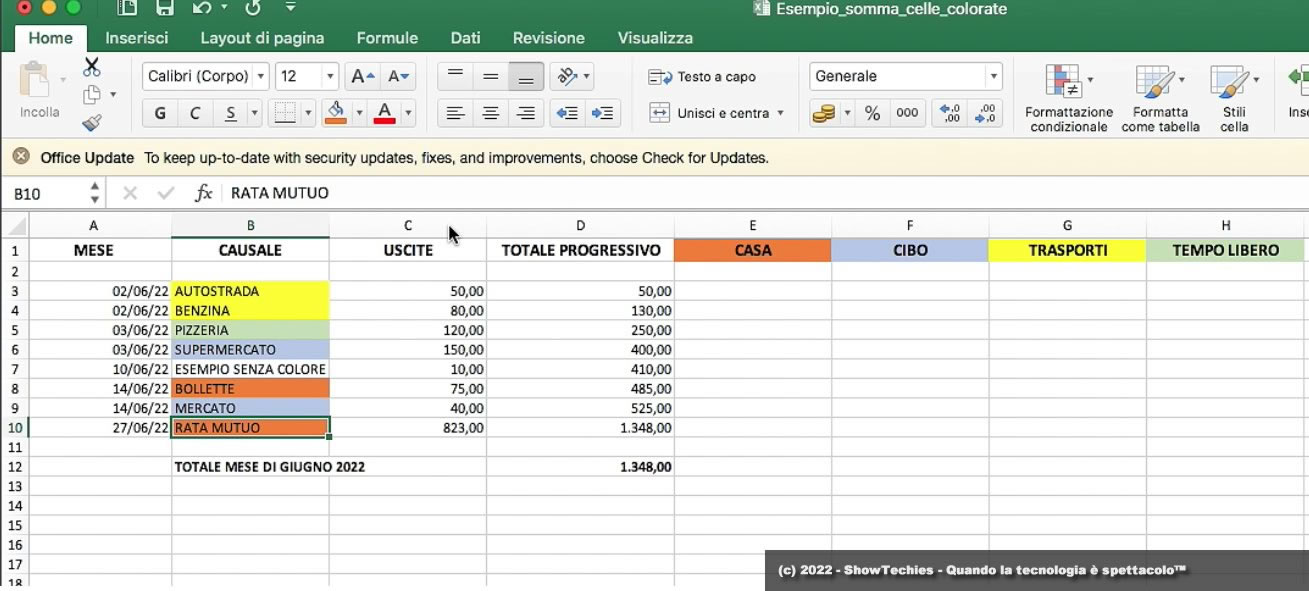Click the Unisci e centra button
Viewport: 1309px width, 591px height.
coord(708,113)
